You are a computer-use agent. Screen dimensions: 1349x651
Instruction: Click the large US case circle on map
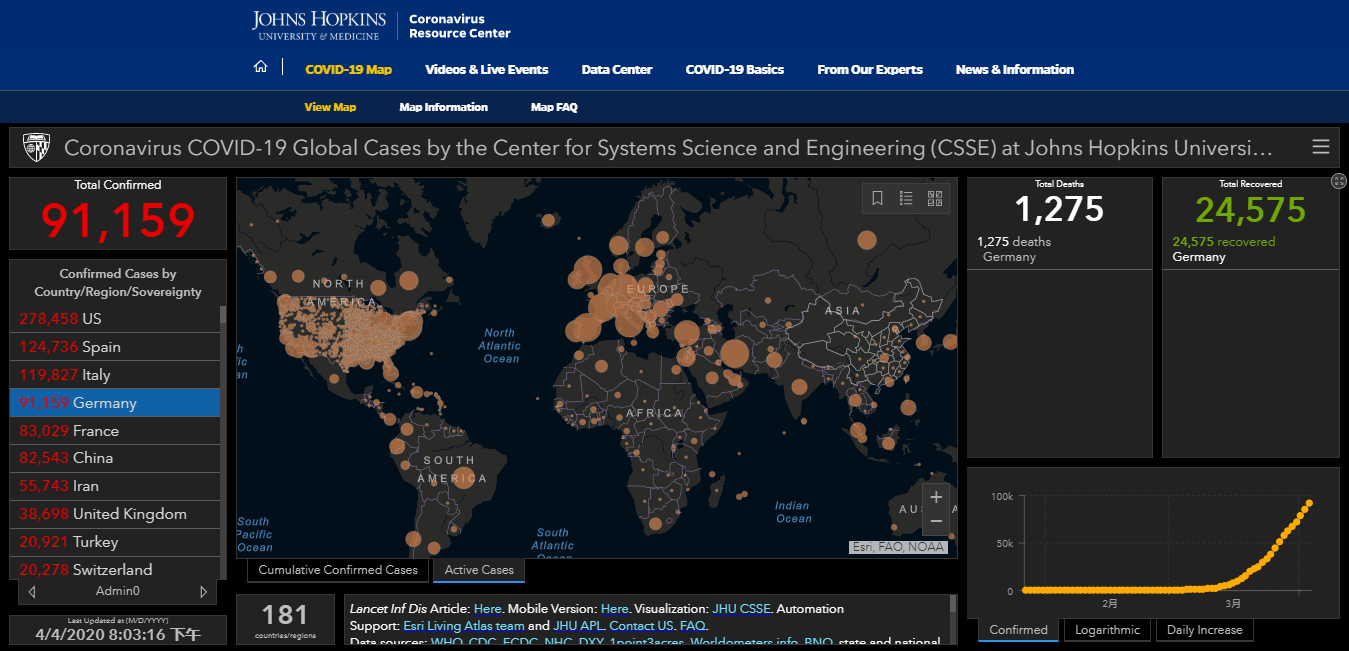coord(408,325)
